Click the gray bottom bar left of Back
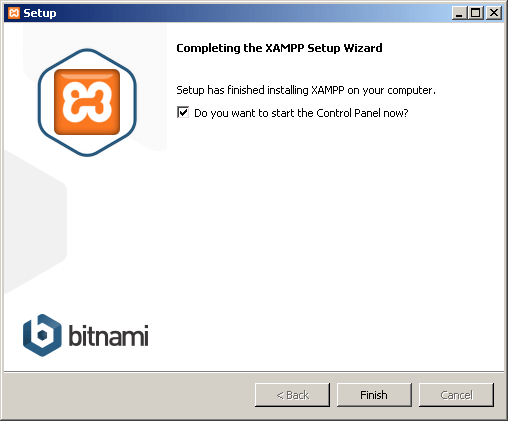 click(x=128, y=395)
